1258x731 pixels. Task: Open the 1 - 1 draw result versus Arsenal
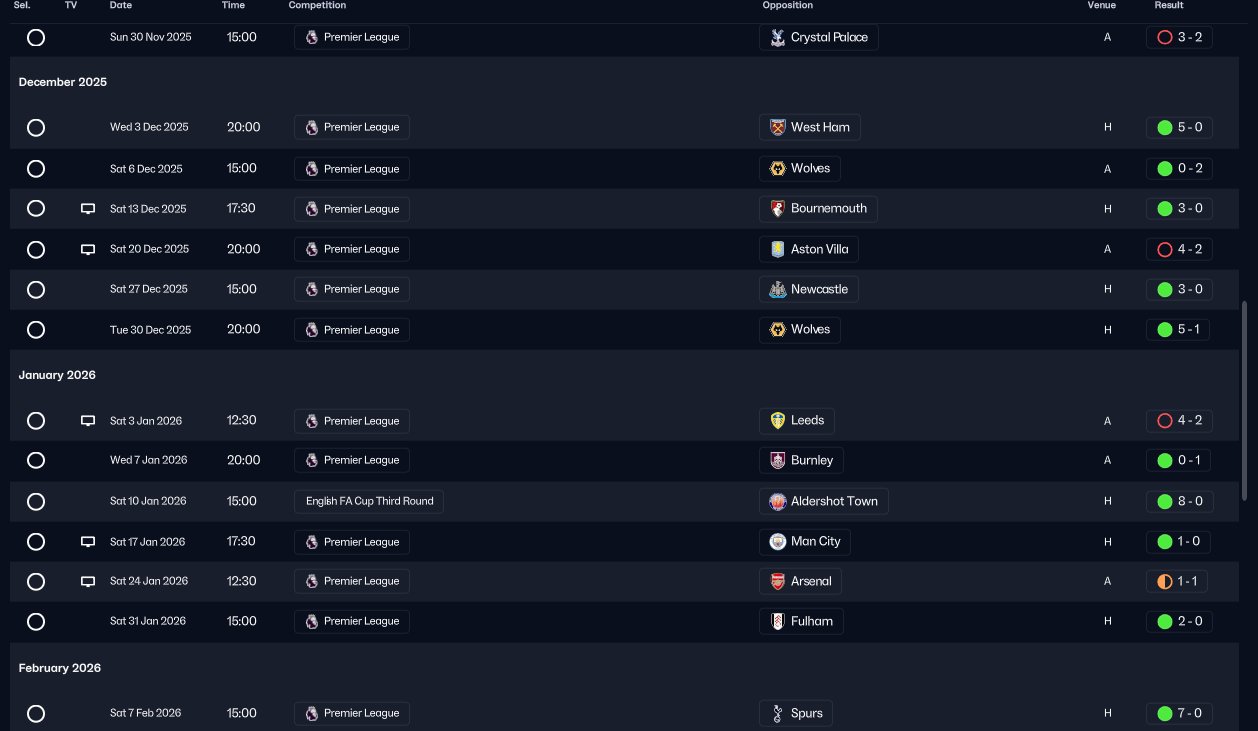coord(1179,581)
